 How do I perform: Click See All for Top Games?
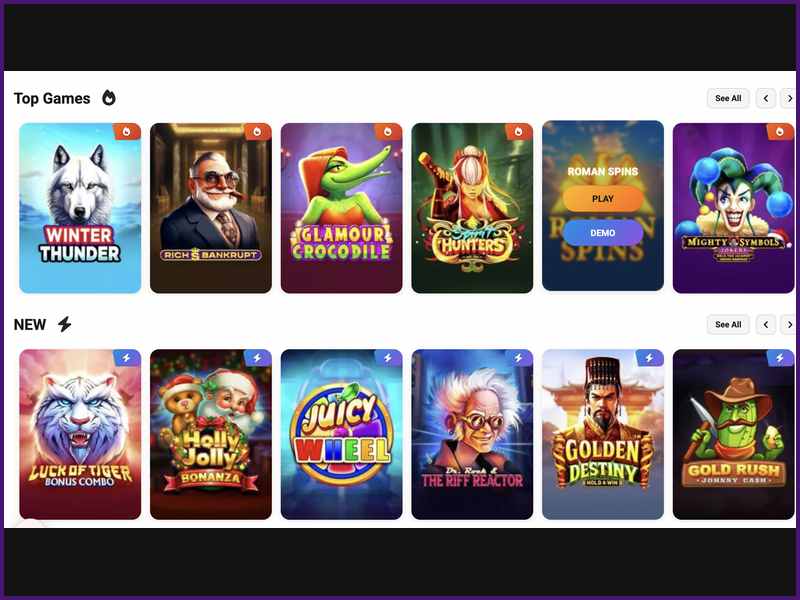(728, 98)
